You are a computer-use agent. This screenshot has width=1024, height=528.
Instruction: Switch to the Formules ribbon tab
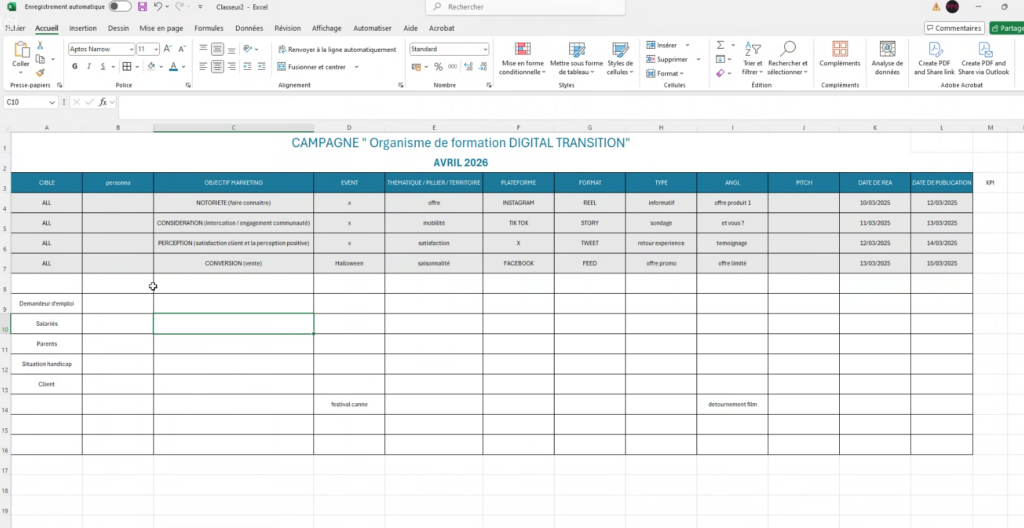pos(209,28)
